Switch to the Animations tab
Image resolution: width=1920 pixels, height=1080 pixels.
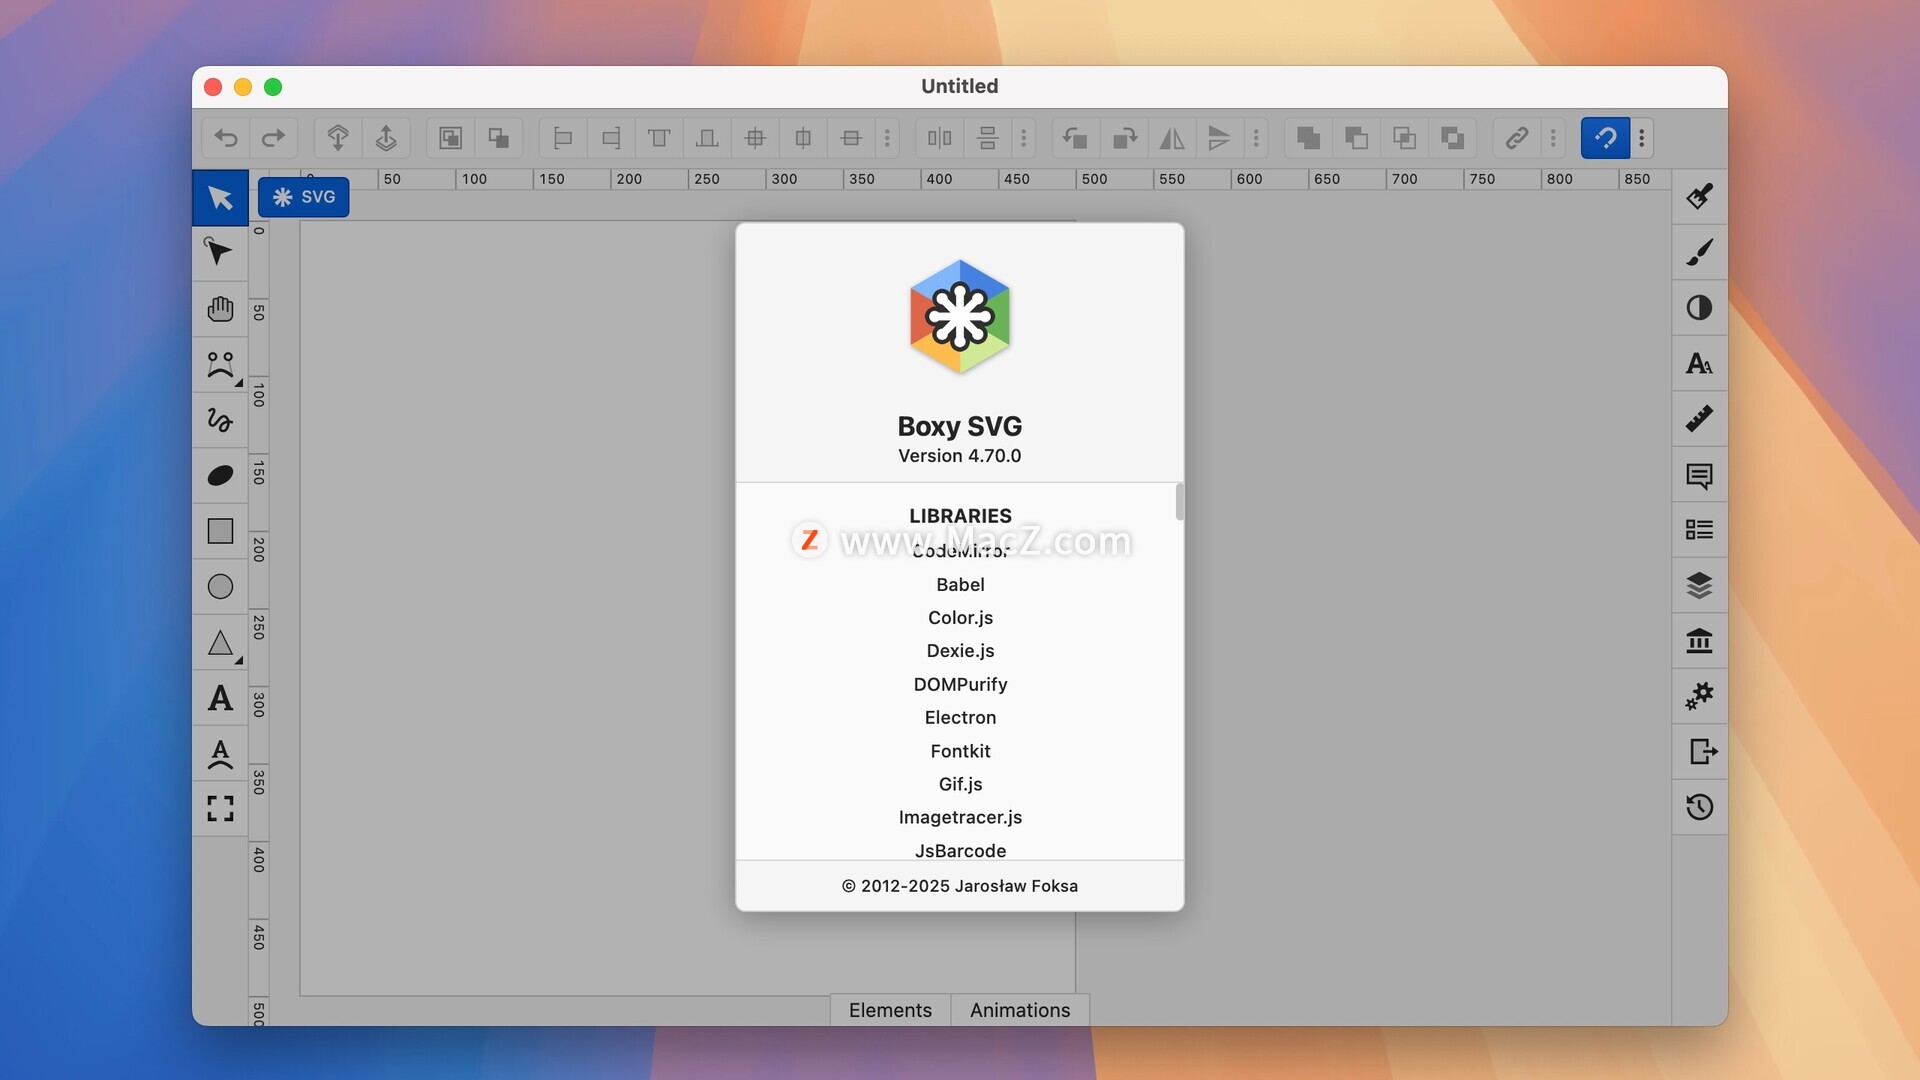click(1020, 1010)
